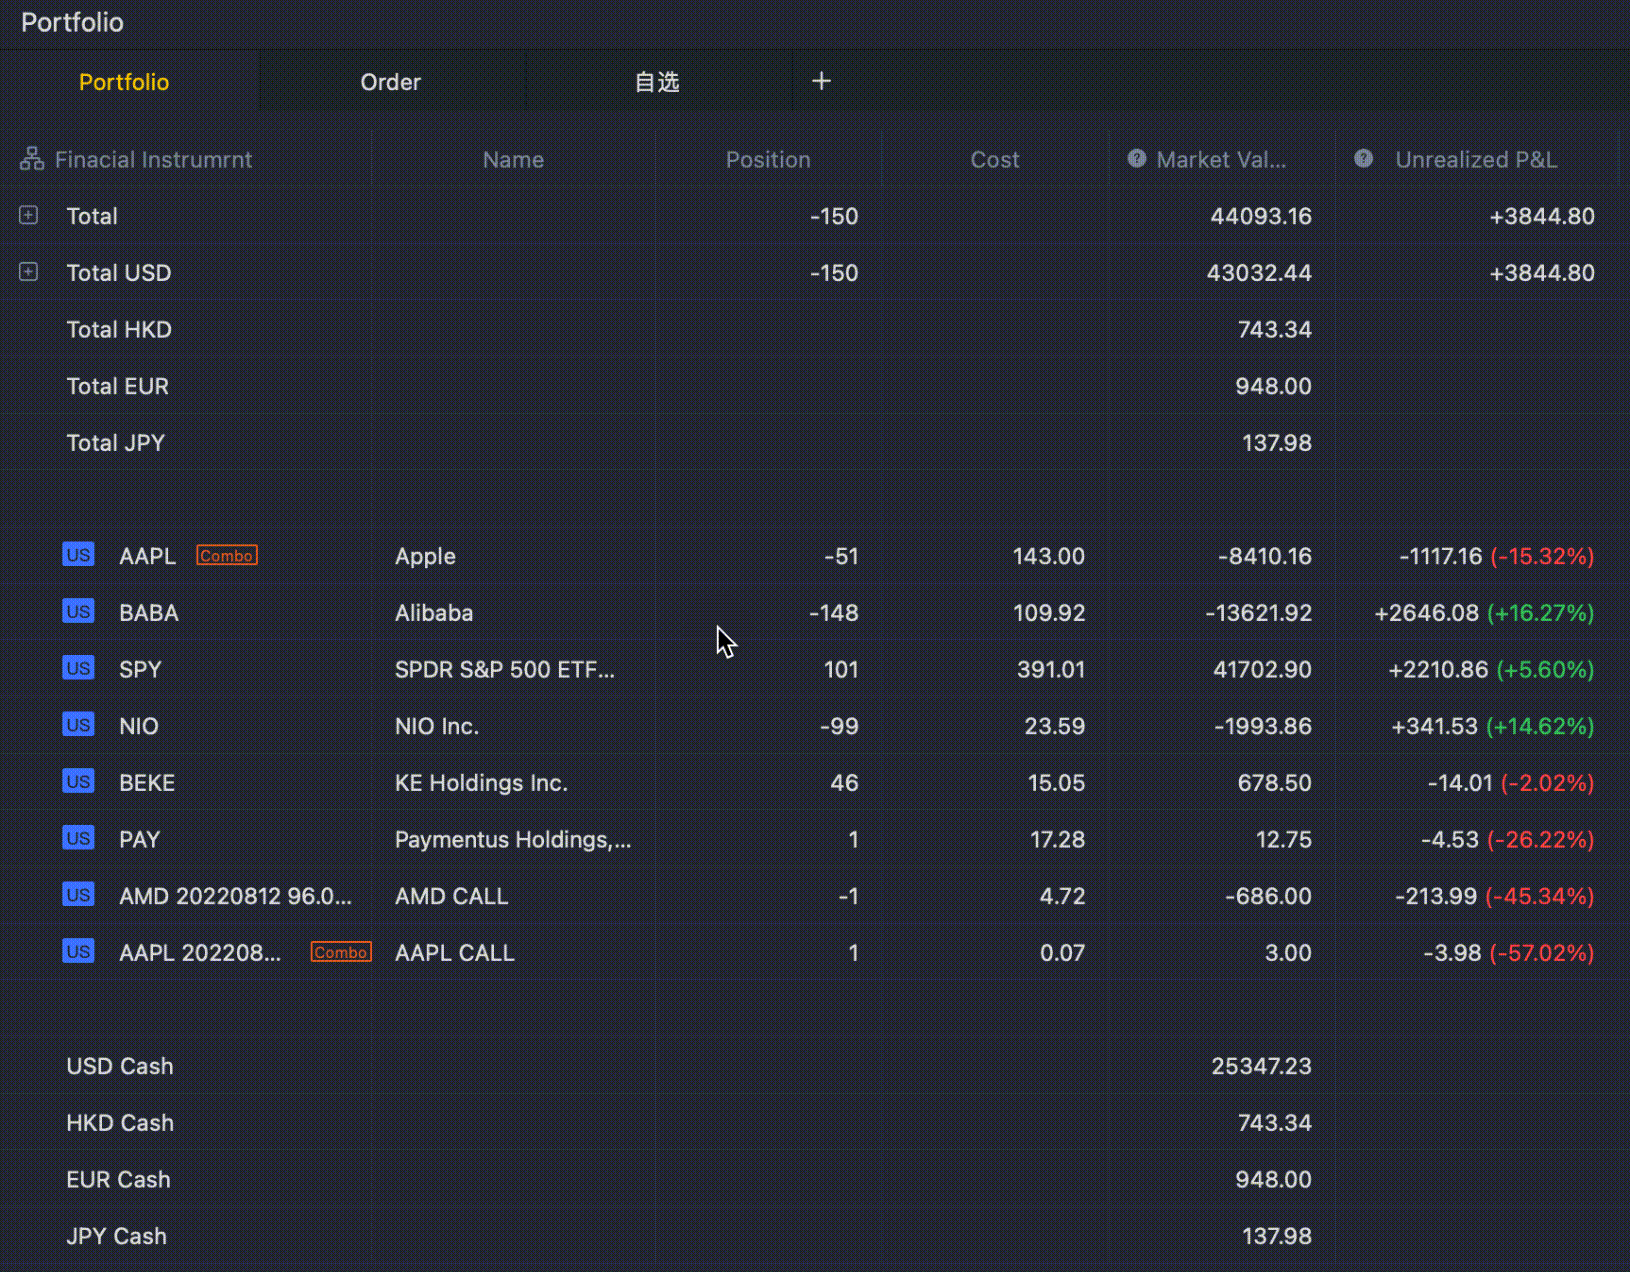Screen dimensions: 1630x1272
Task: Click the BEKE ticker symbol
Action: pos(147,783)
